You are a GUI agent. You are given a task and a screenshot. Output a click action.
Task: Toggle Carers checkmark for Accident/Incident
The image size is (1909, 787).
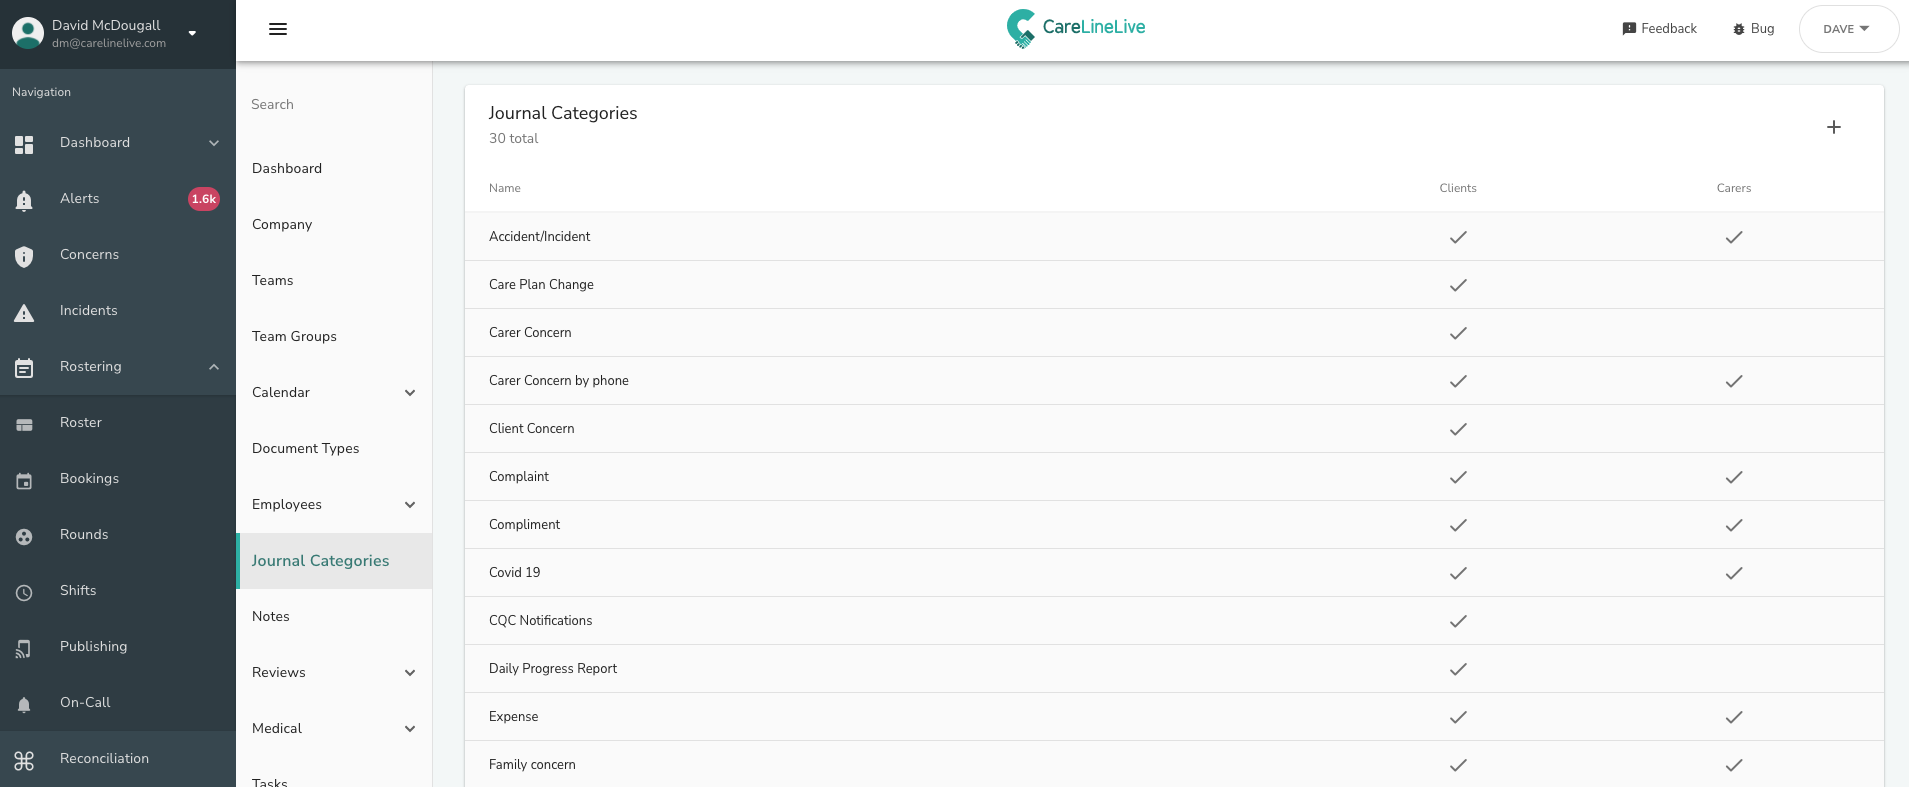tap(1734, 237)
